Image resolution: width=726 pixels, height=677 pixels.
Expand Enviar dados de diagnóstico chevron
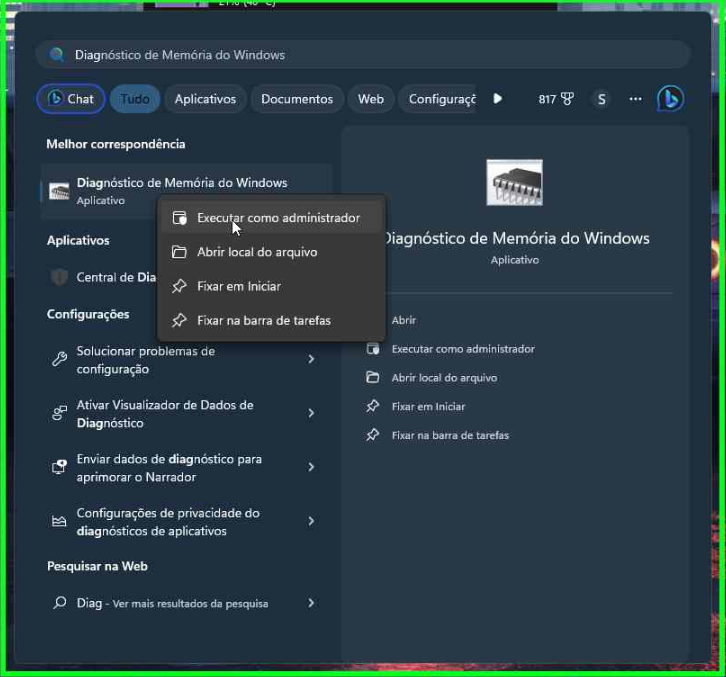311,467
